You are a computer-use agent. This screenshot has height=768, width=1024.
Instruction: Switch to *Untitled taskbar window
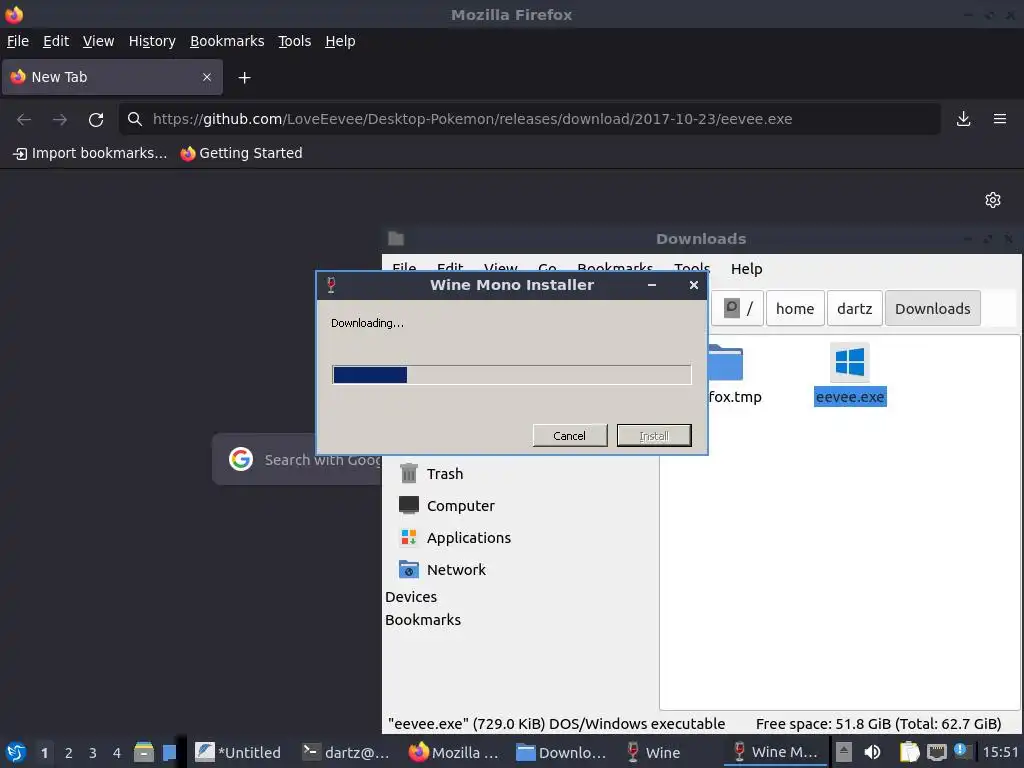point(239,752)
